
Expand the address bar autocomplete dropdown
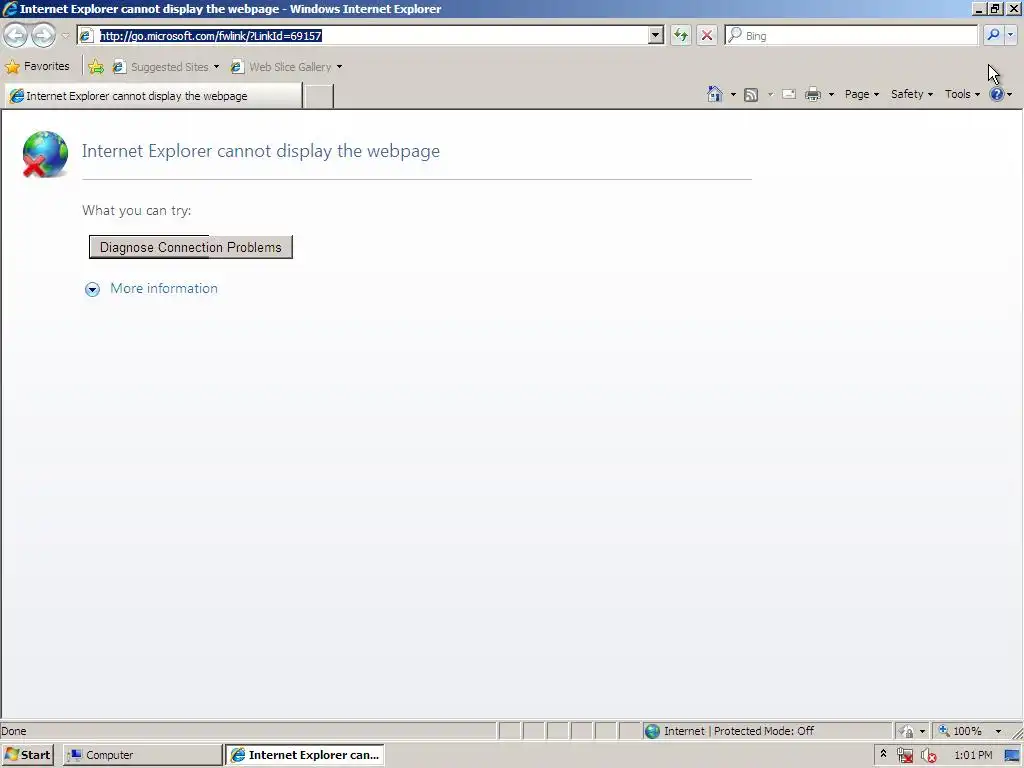coord(656,35)
